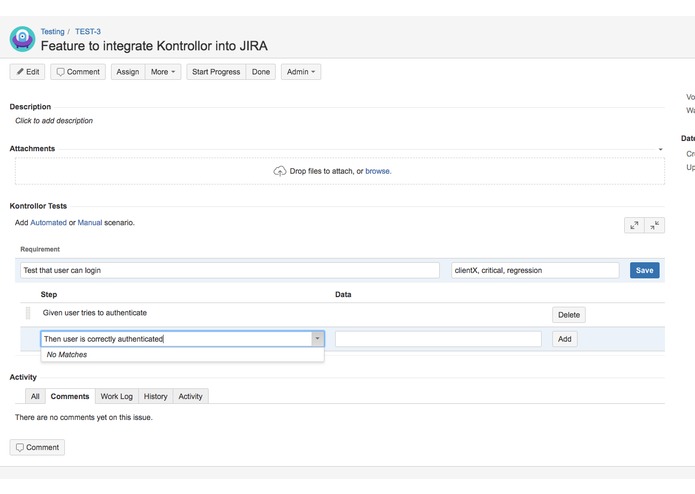695x494 pixels.
Task: Click the expand all scenarios icon
Action: click(x=634, y=226)
